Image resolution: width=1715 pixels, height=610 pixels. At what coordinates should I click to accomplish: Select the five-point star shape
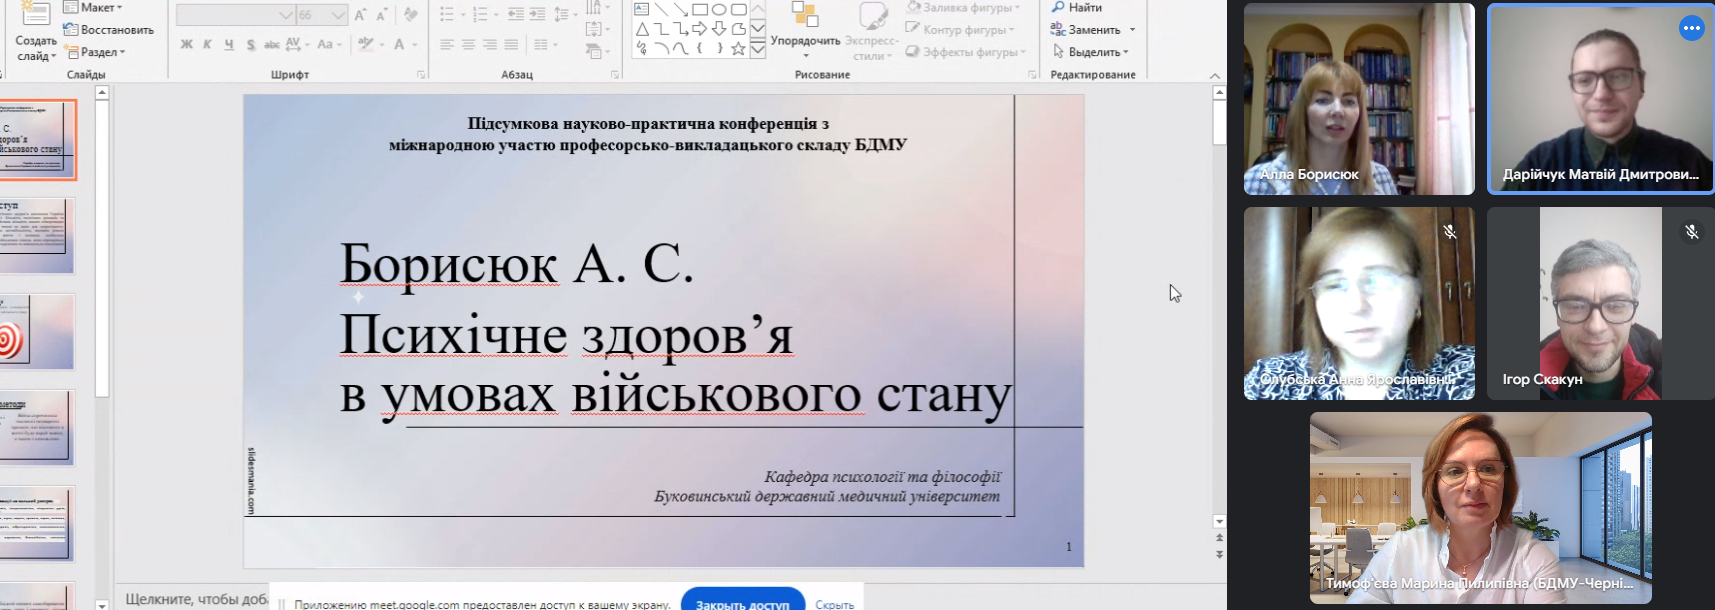click(x=739, y=48)
